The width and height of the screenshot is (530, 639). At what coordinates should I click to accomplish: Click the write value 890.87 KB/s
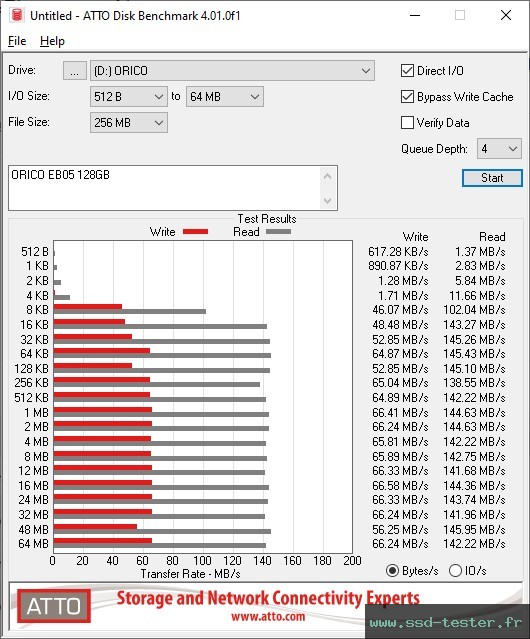398,266
